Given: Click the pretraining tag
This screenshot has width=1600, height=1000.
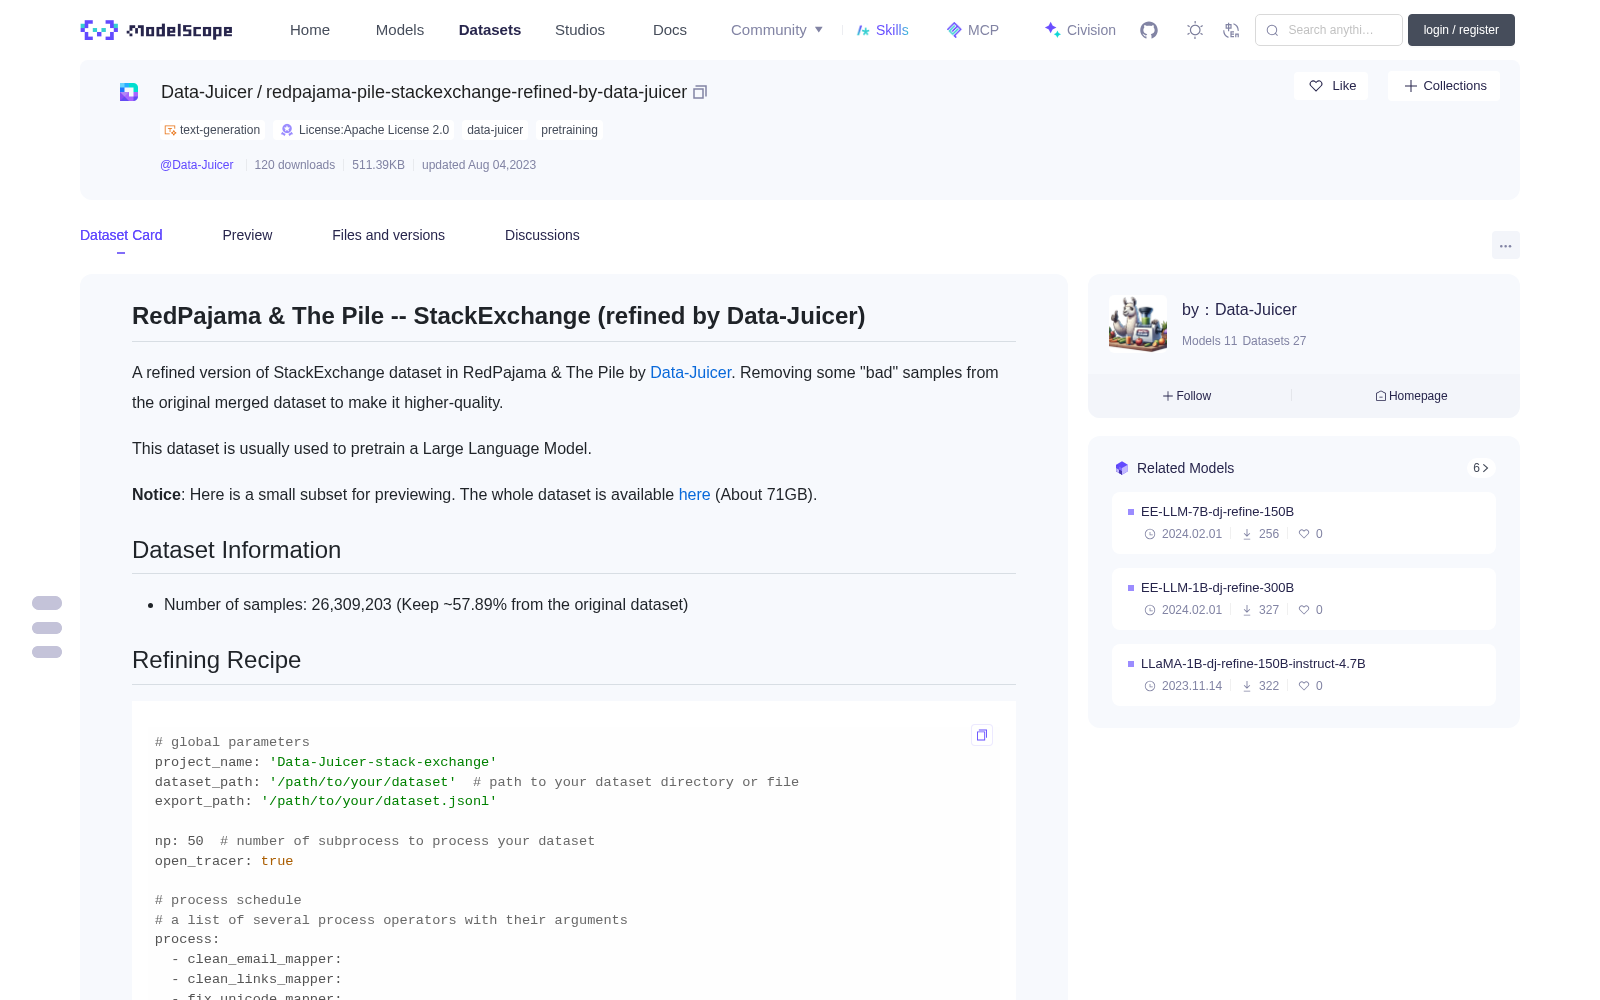Looking at the screenshot, I should coord(569,130).
